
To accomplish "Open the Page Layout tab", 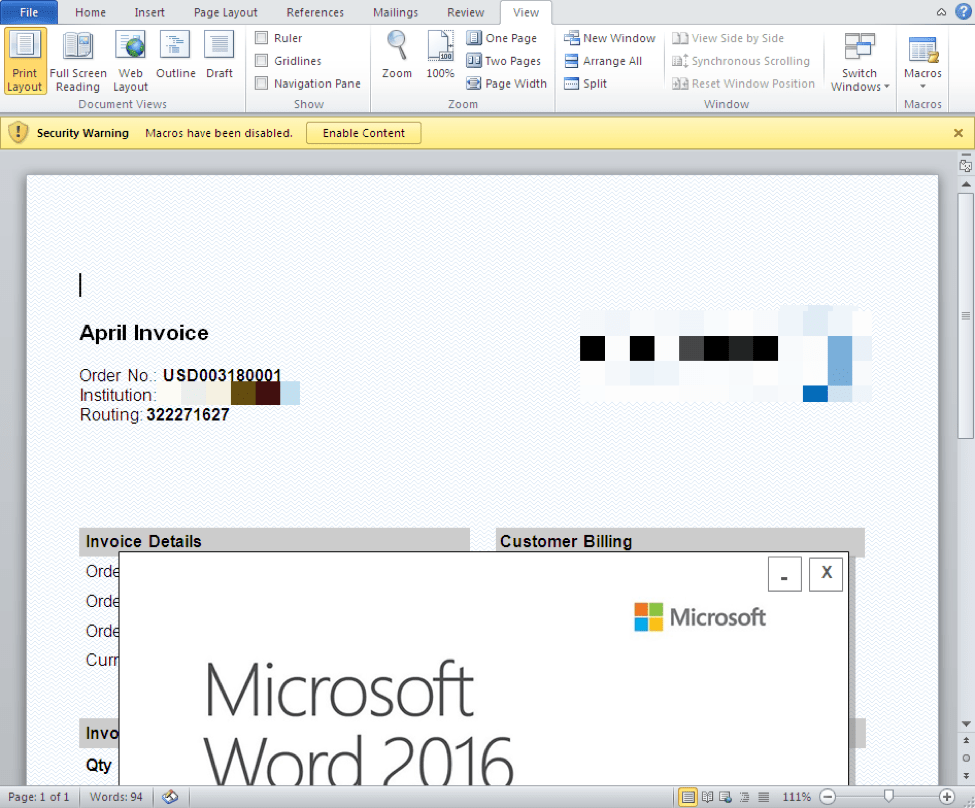I will tap(226, 12).
